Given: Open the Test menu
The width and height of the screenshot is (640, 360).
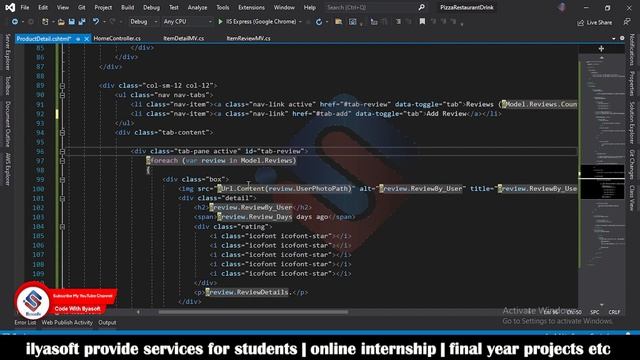Looking at the screenshot, I should click(173, 7).
